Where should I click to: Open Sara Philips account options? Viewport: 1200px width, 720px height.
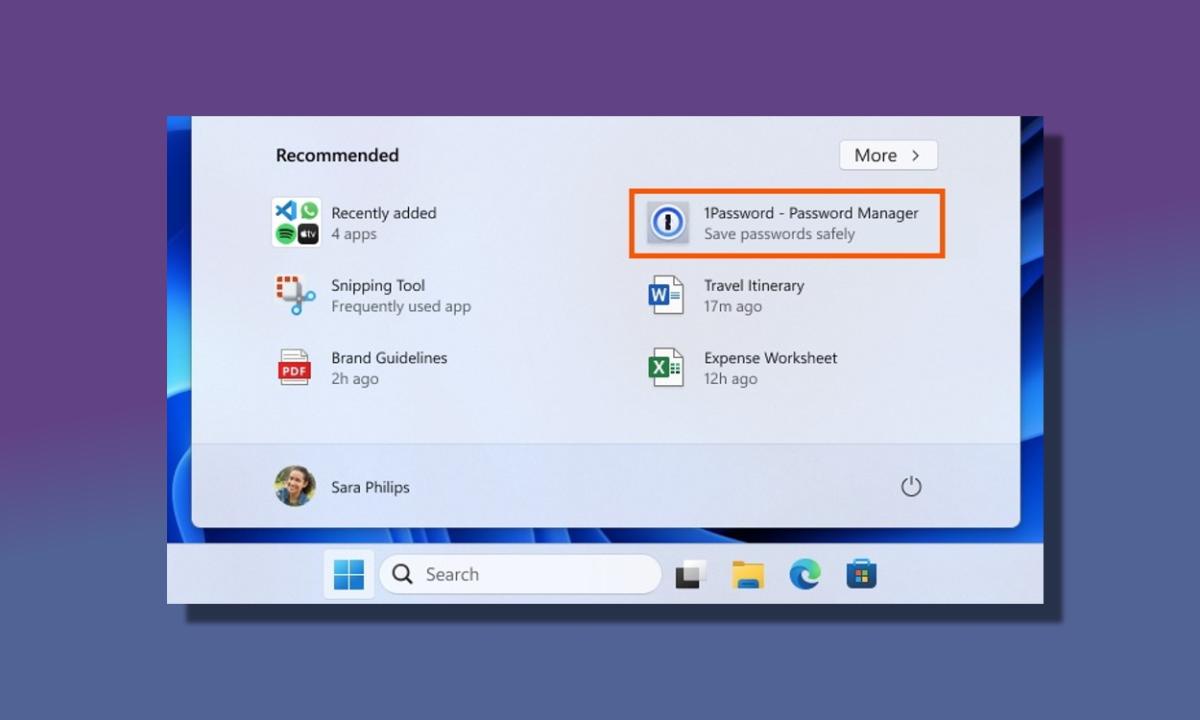pos(370,487)
